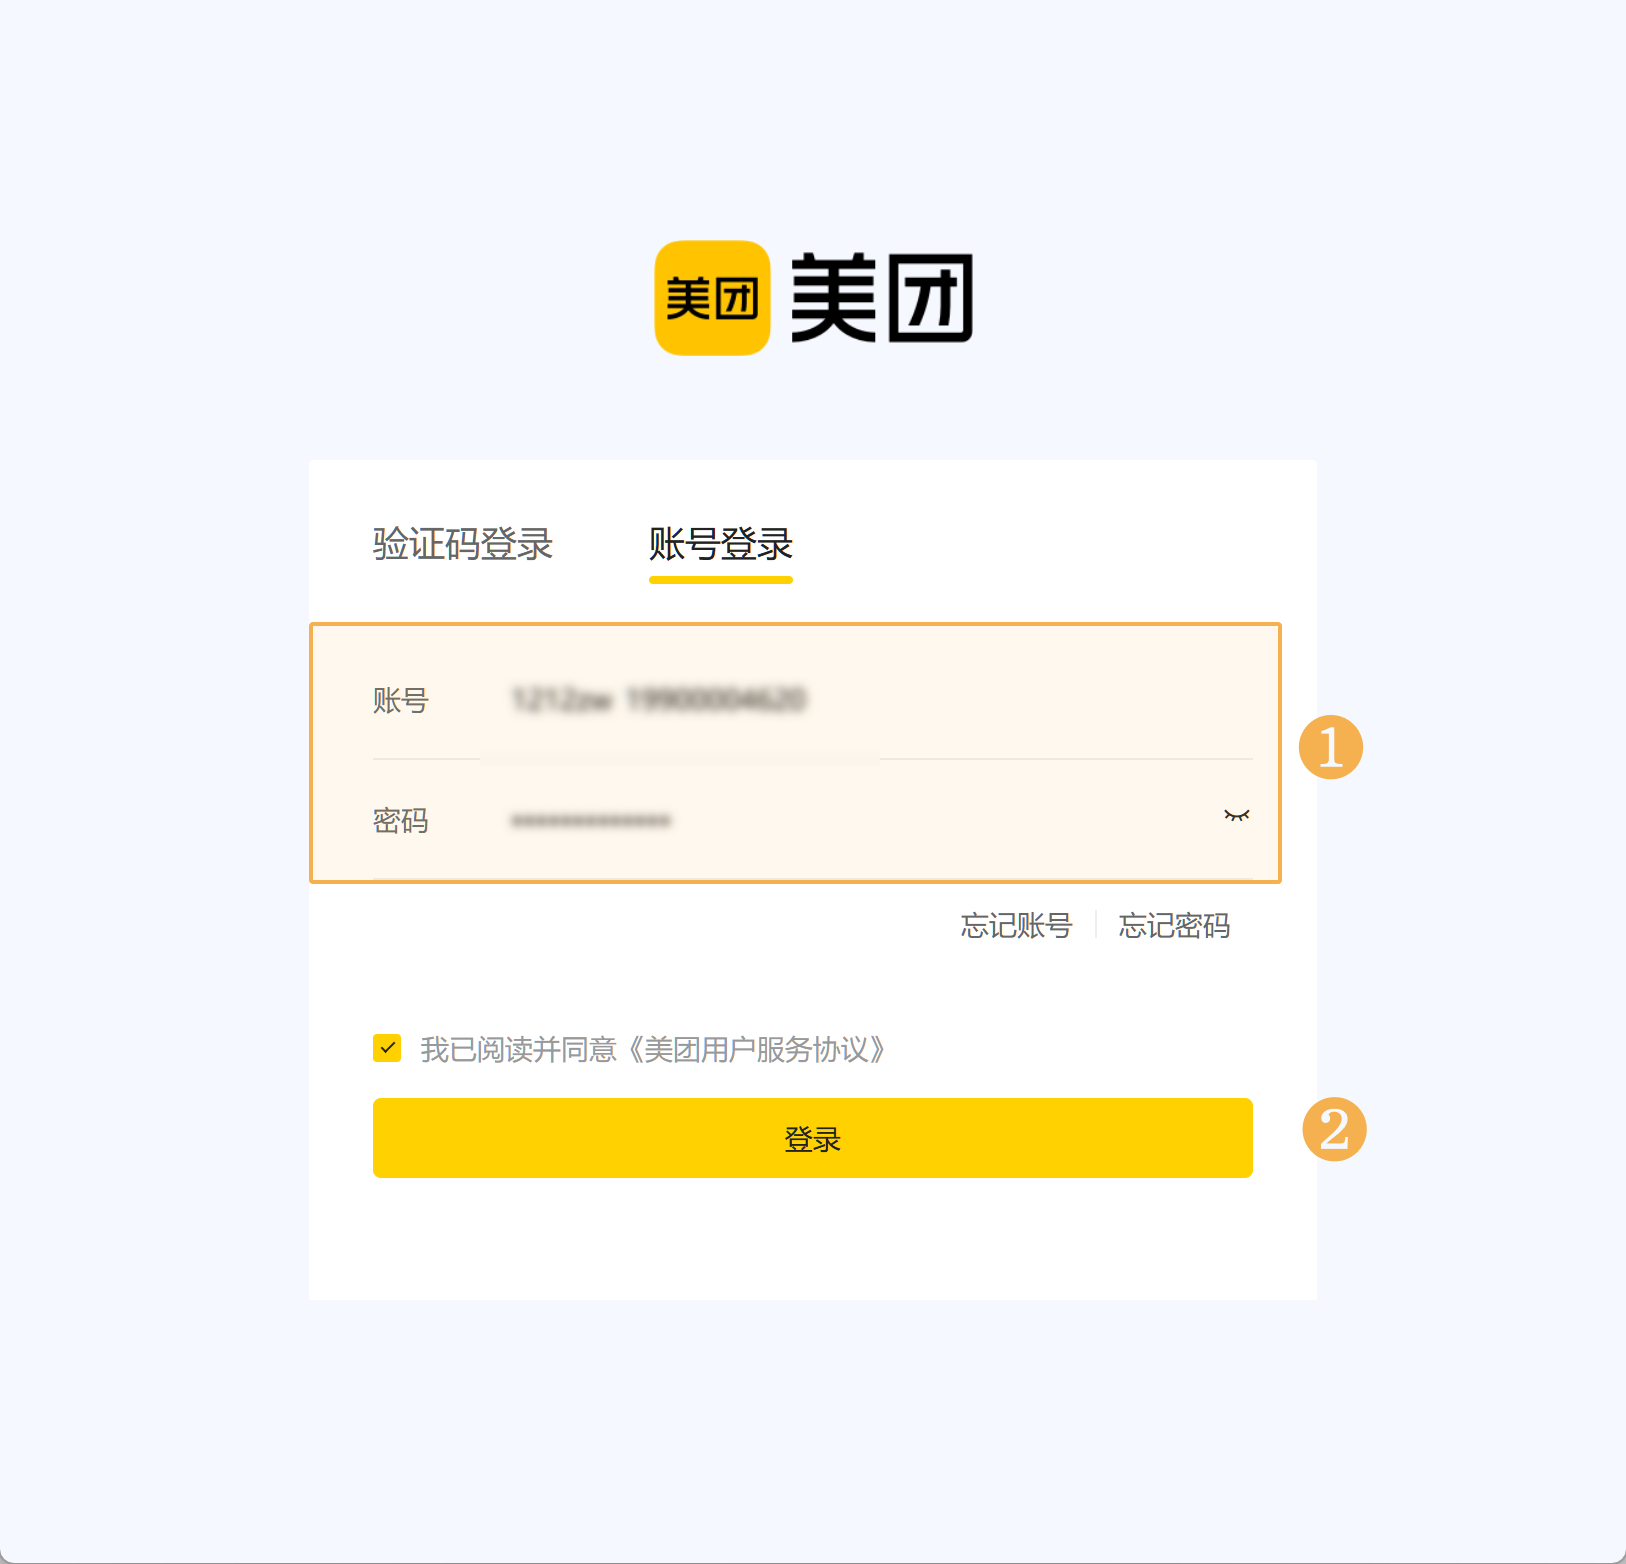Click the yellow Meituan app logo icon
The image size is (1626, 1564).
(x=712, y=298)
